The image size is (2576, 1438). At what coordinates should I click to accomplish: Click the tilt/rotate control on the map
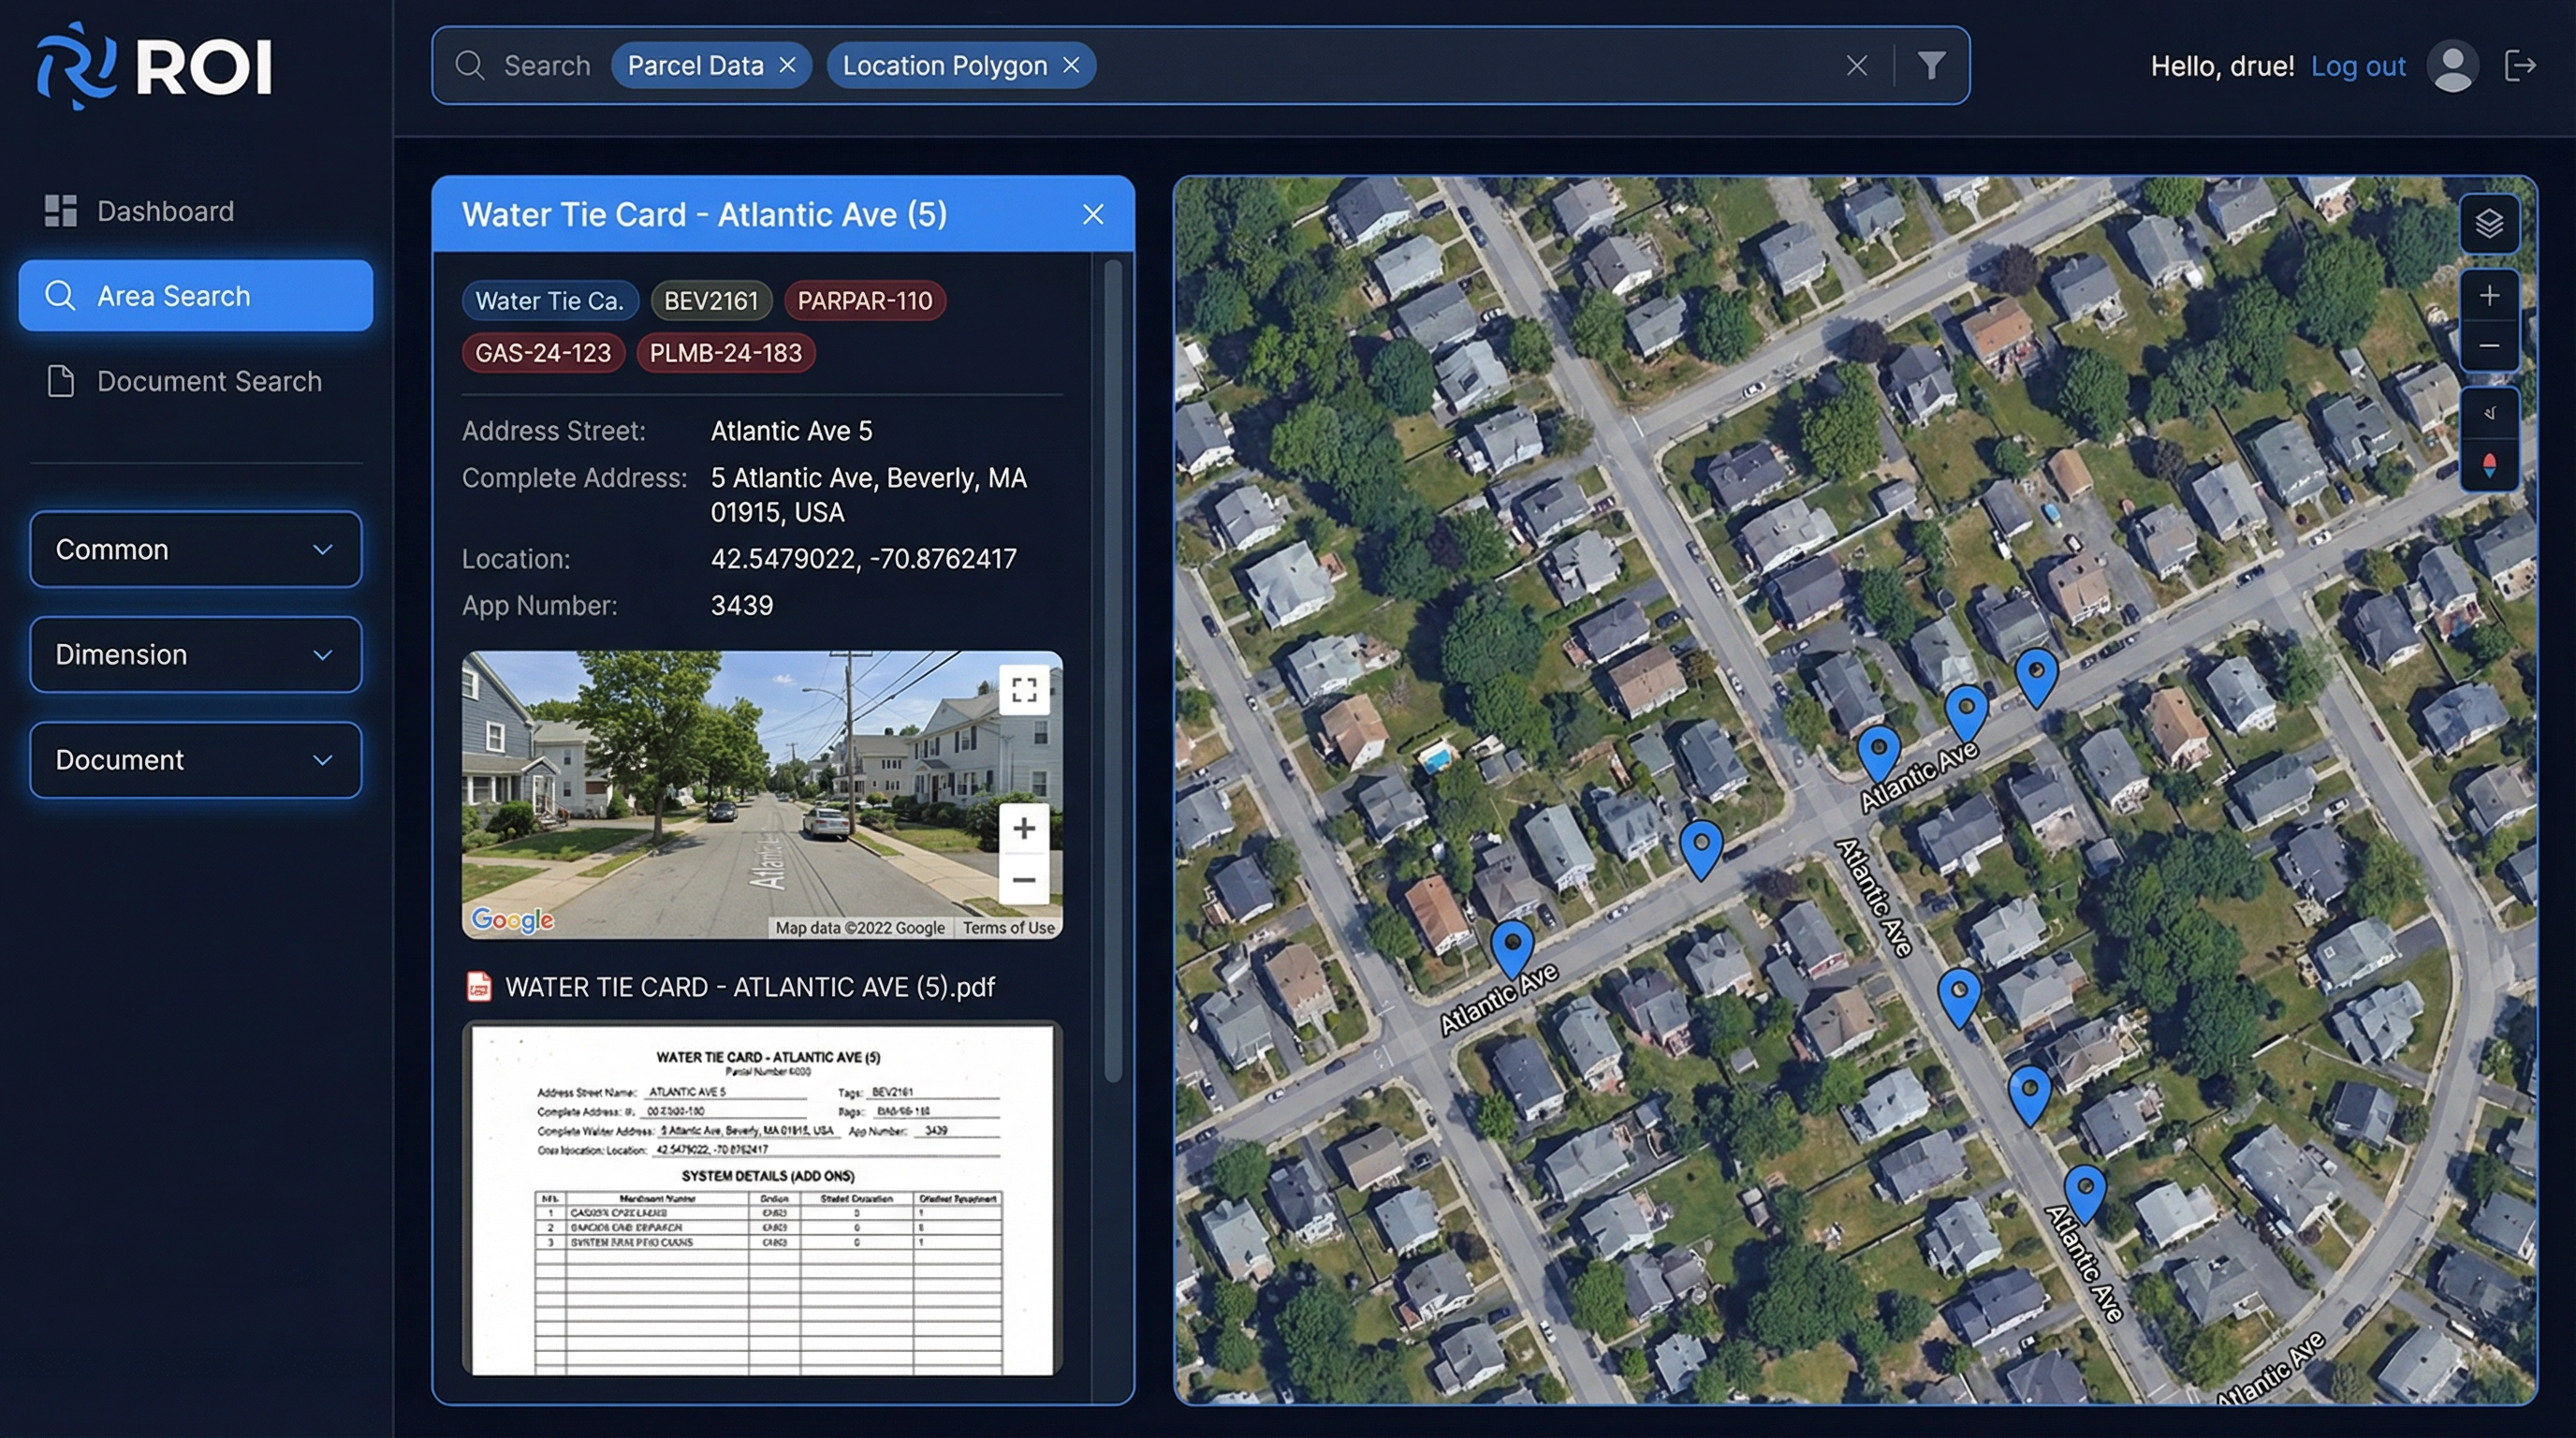[x=2490, y=412]
